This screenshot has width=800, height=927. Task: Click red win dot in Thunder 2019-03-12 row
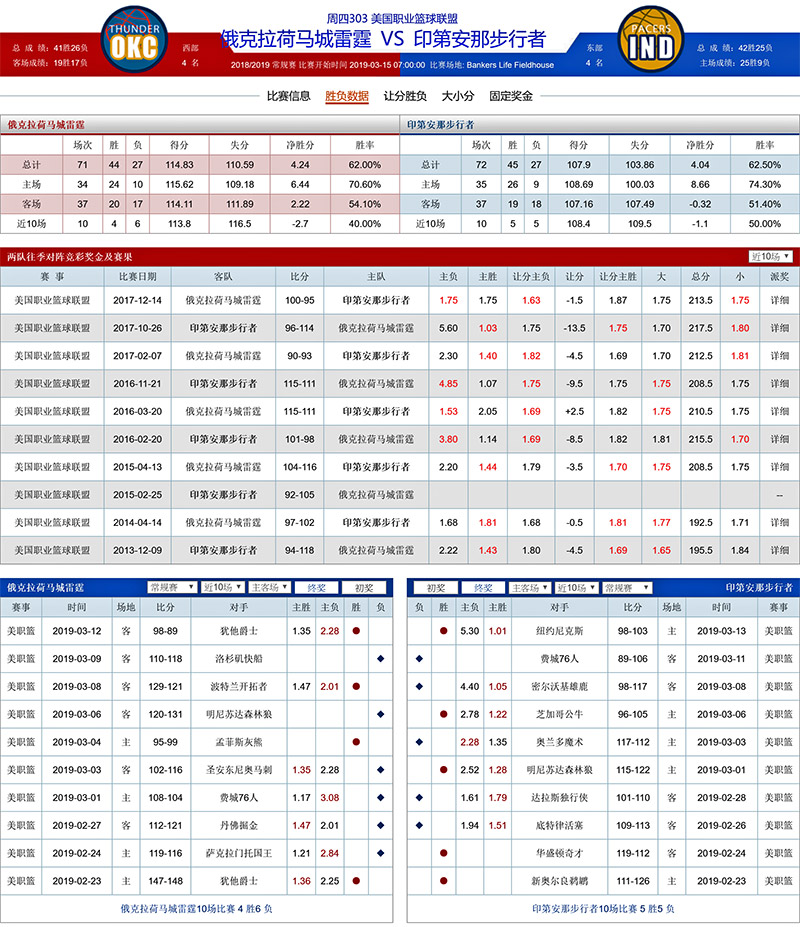pos(356,631)
